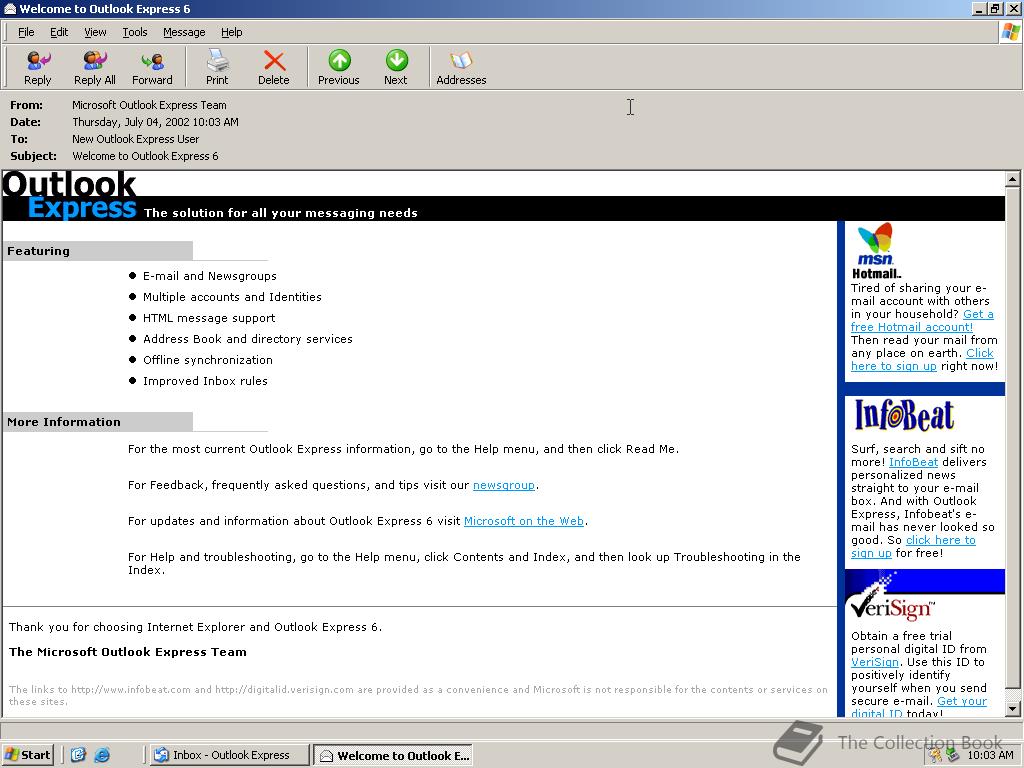
Task: Open the File menu
Action: [x=26, y=32]
